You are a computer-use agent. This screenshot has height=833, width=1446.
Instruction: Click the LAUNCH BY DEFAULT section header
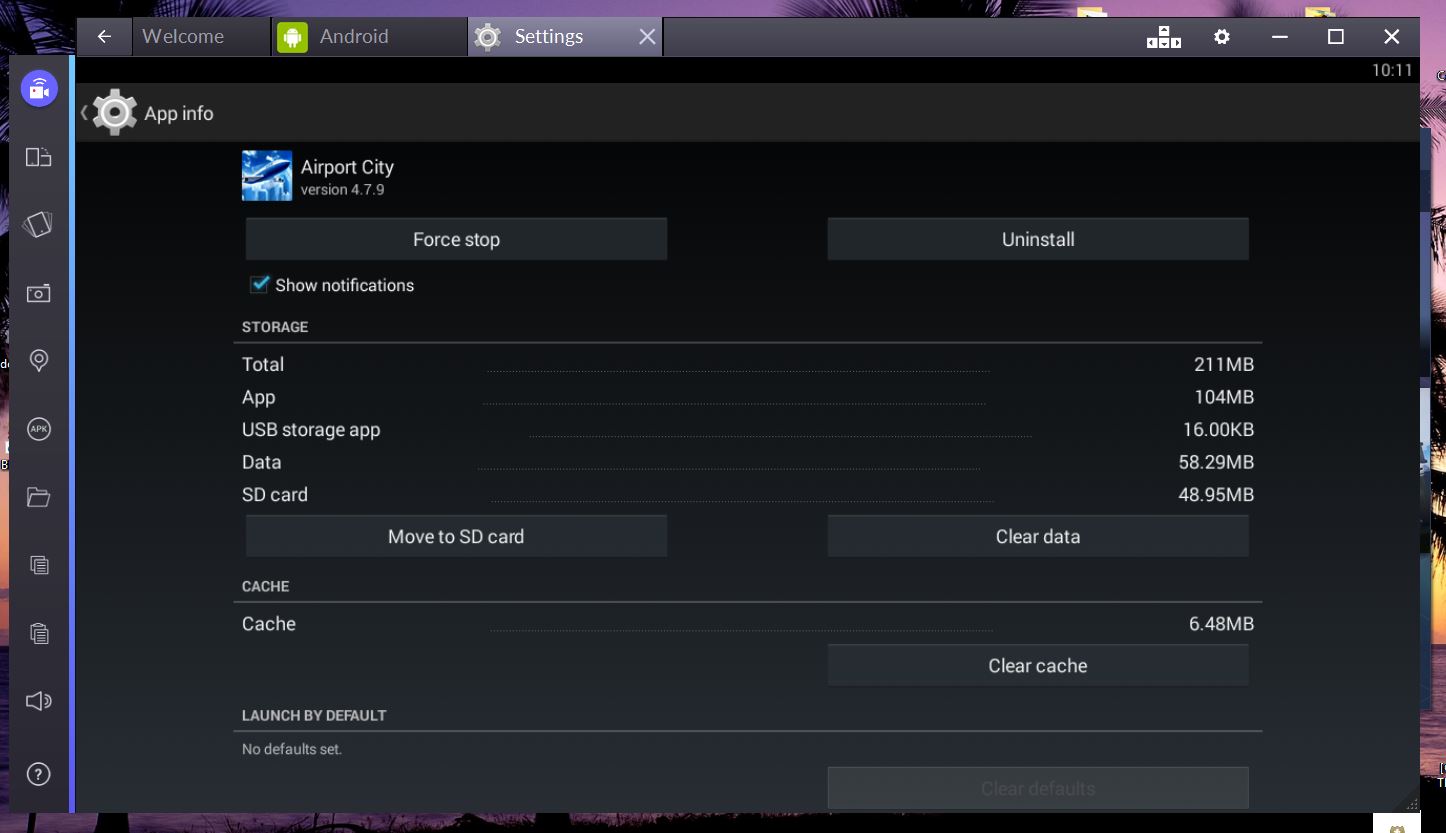(314, 715)
